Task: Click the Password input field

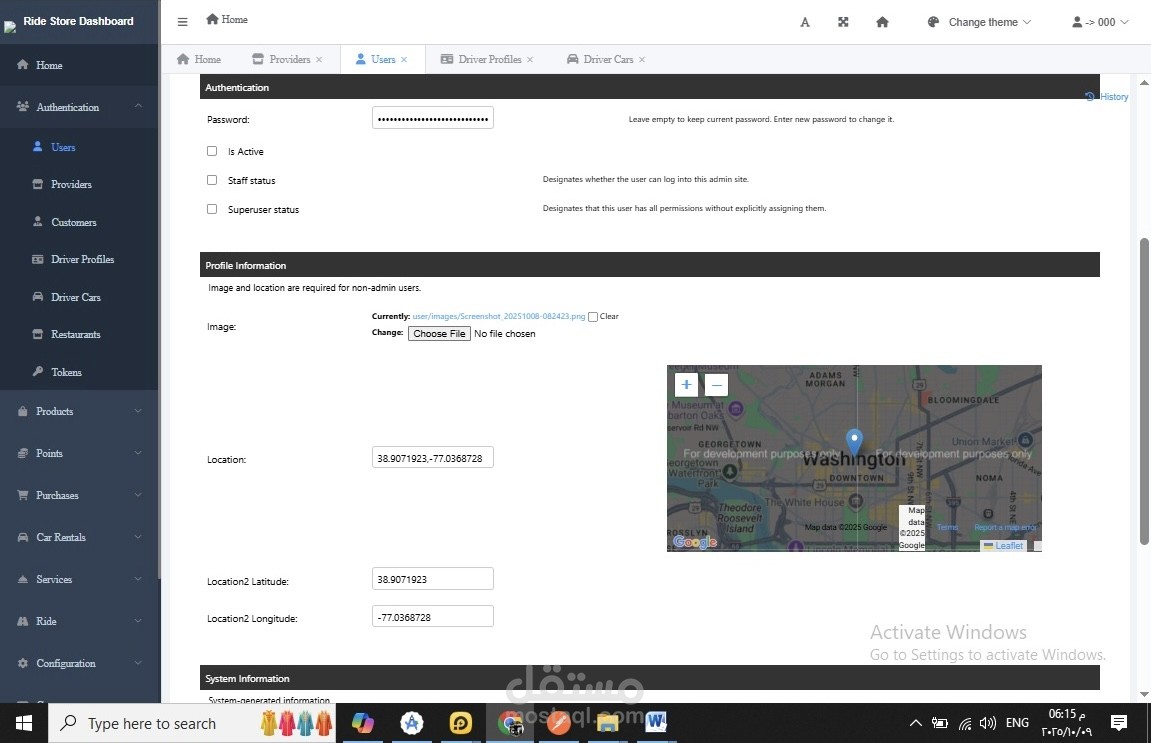Action: (x=432, y=118)
